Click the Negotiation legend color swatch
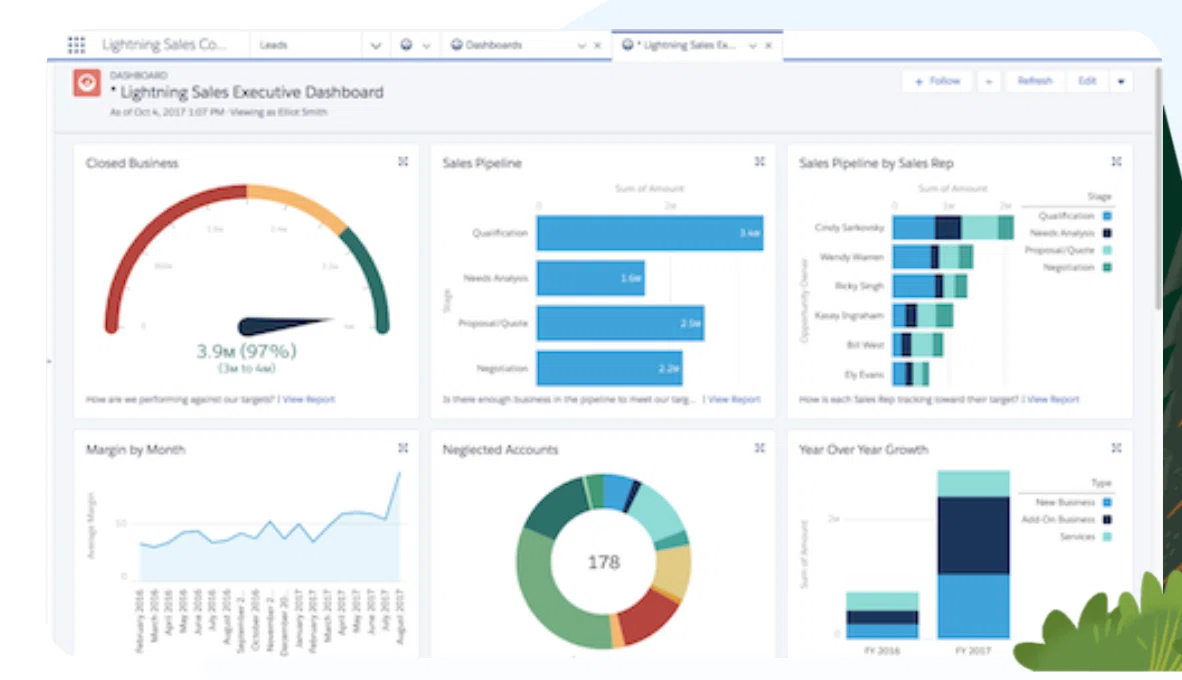Viewport: 1182px width, 680px height. [1107, 268]
